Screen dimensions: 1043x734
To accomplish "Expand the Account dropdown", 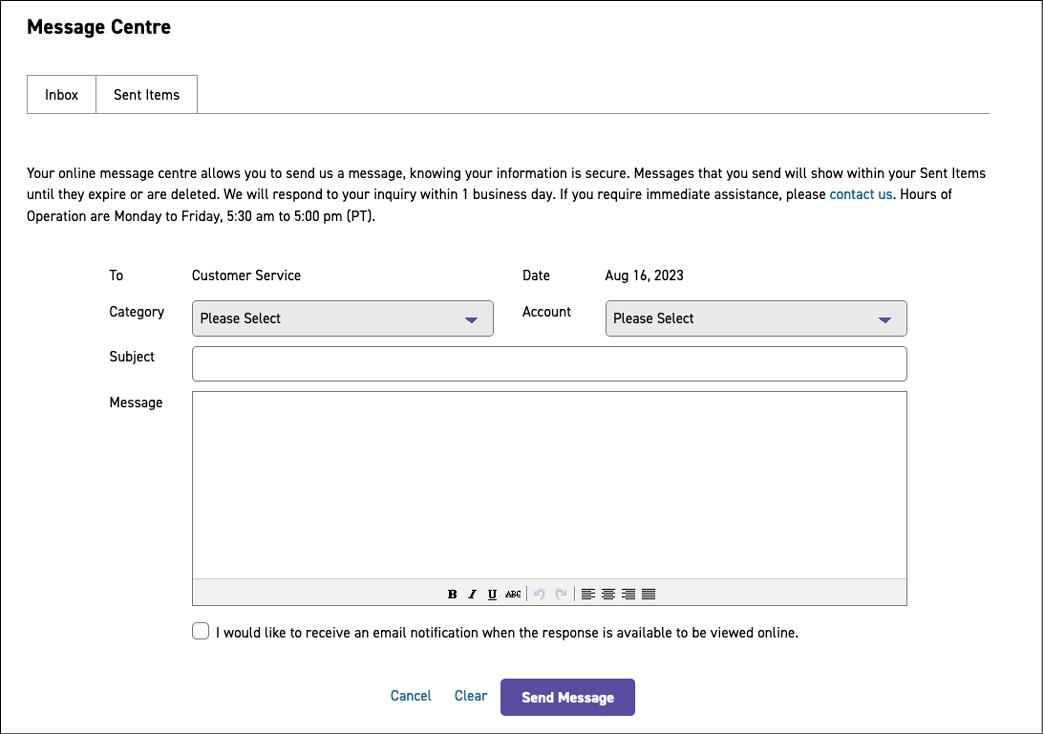I will pyautogui.click(x=755, y=318).
